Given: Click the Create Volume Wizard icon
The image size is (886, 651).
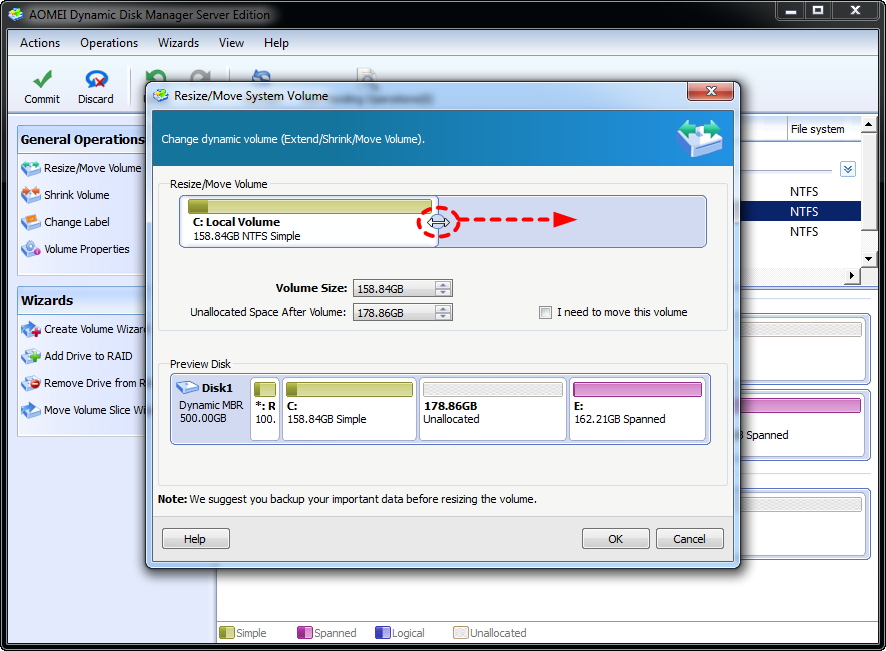Looking at the screenshot, I should coord(31,329).
